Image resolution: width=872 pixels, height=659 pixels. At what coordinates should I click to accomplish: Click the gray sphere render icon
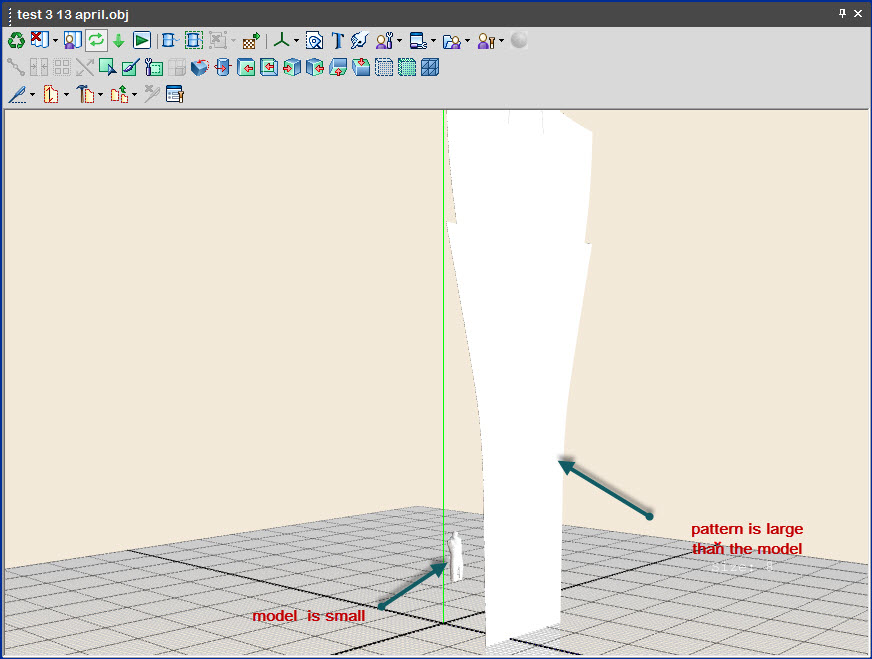[x=519, y=41]
